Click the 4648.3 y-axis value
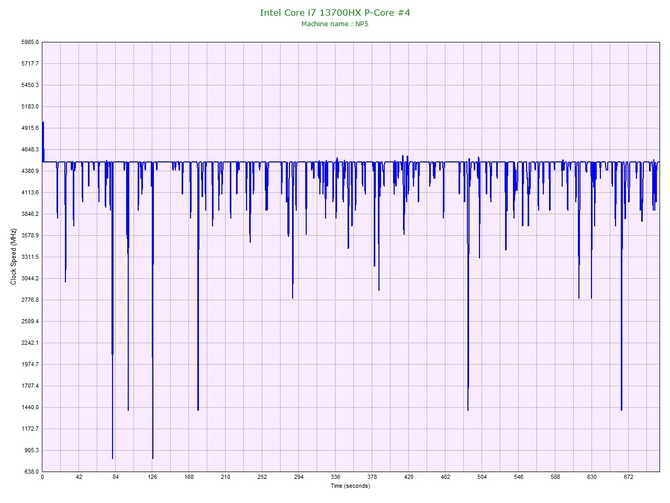The image size is (670, 503). pos(30,150)
